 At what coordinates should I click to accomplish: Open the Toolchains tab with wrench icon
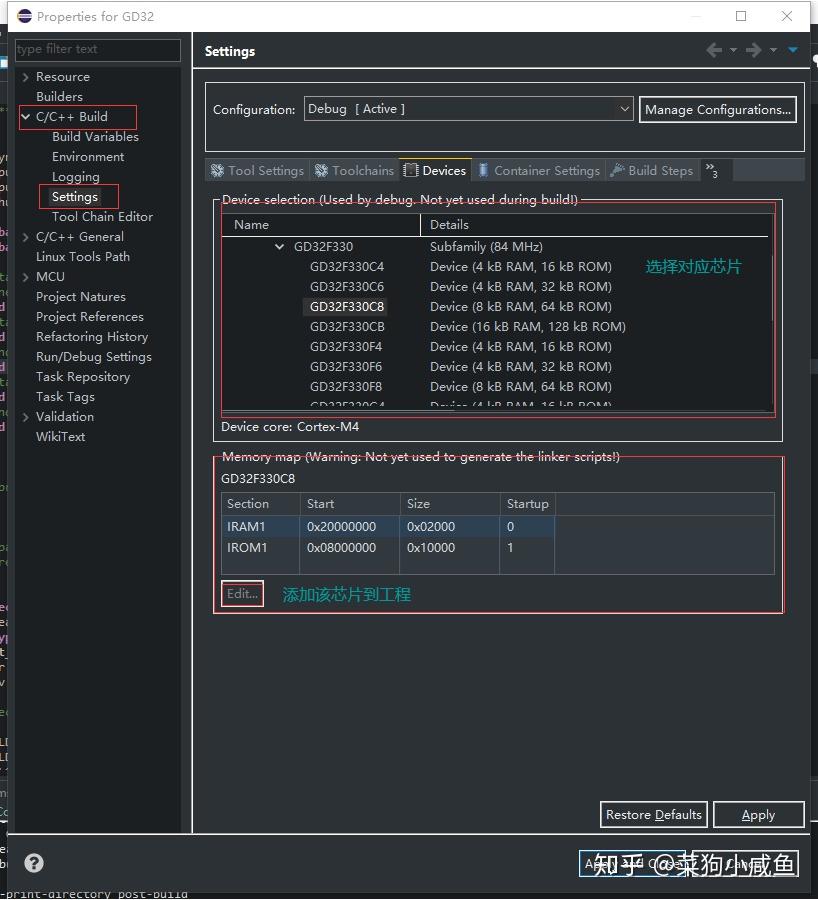click(320, 170)
